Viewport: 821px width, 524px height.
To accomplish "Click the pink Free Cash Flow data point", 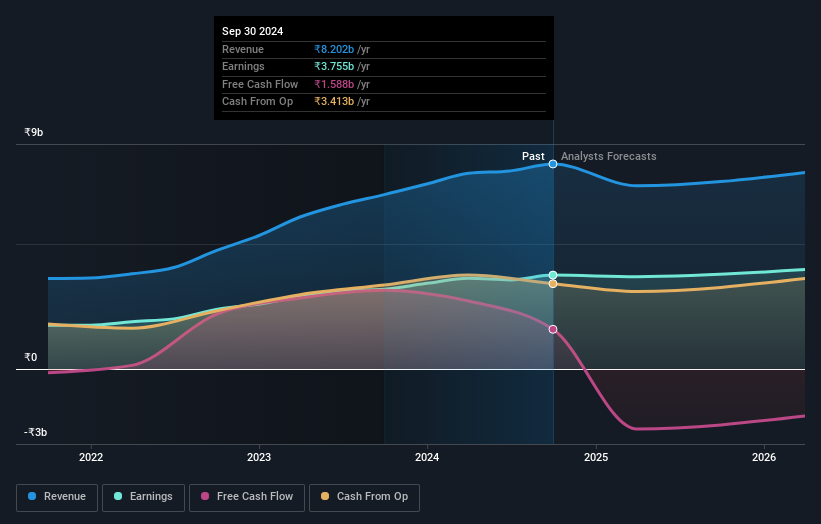I will (553, 329).
